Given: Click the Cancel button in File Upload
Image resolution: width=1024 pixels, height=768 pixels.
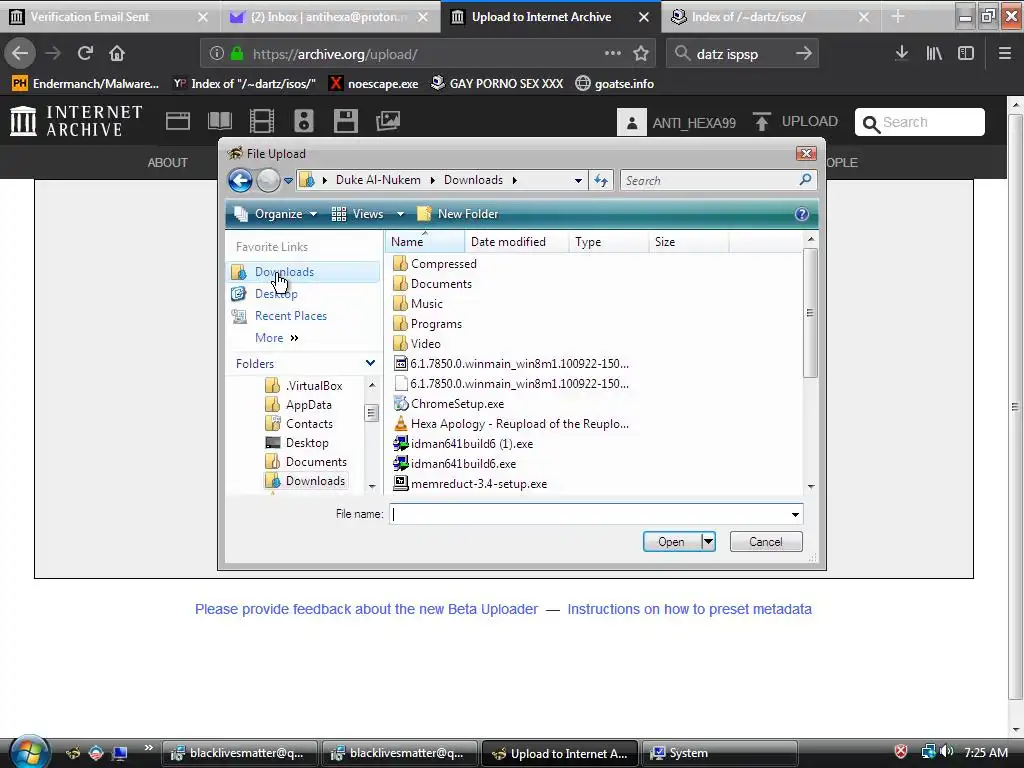Looking at the screenshot, I should 765,541.
